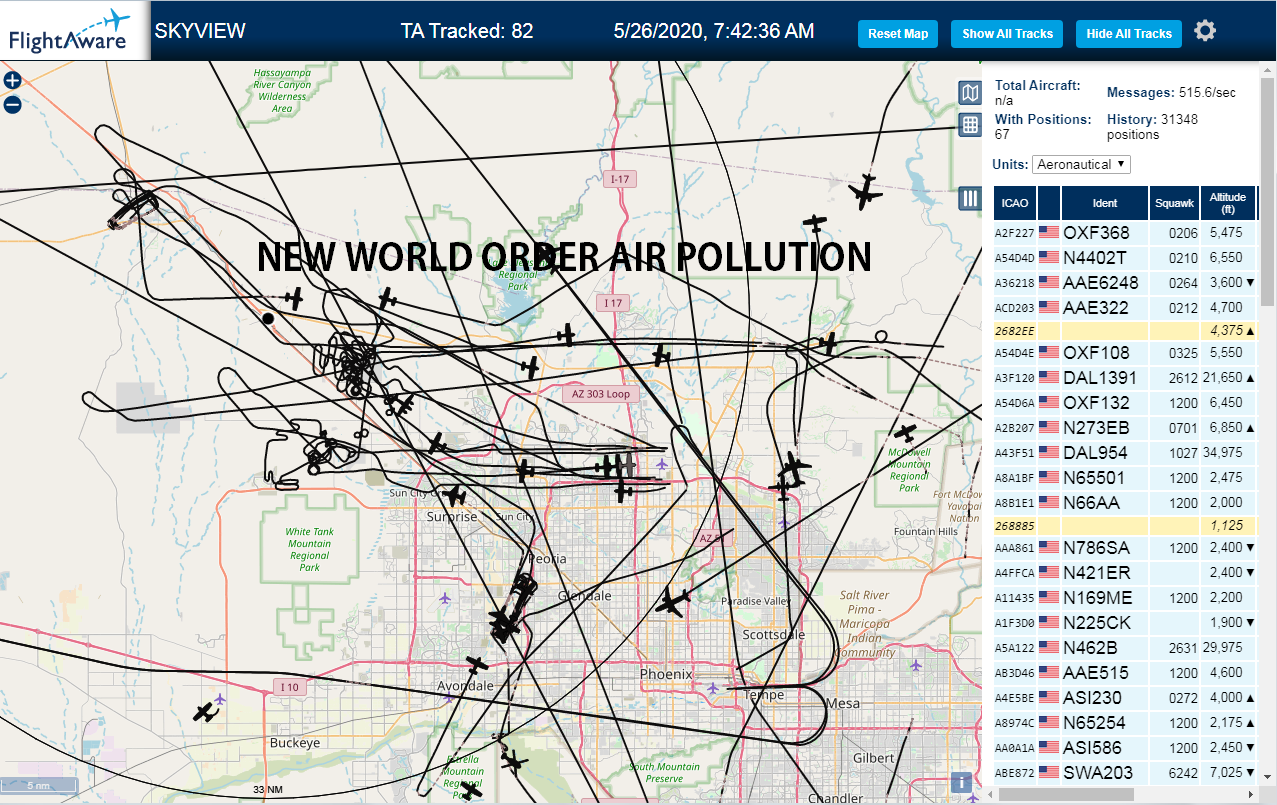This screenshot has width=1277, height=805.
Task: Click Reset Map button
Action: click(x=898, y=34)
